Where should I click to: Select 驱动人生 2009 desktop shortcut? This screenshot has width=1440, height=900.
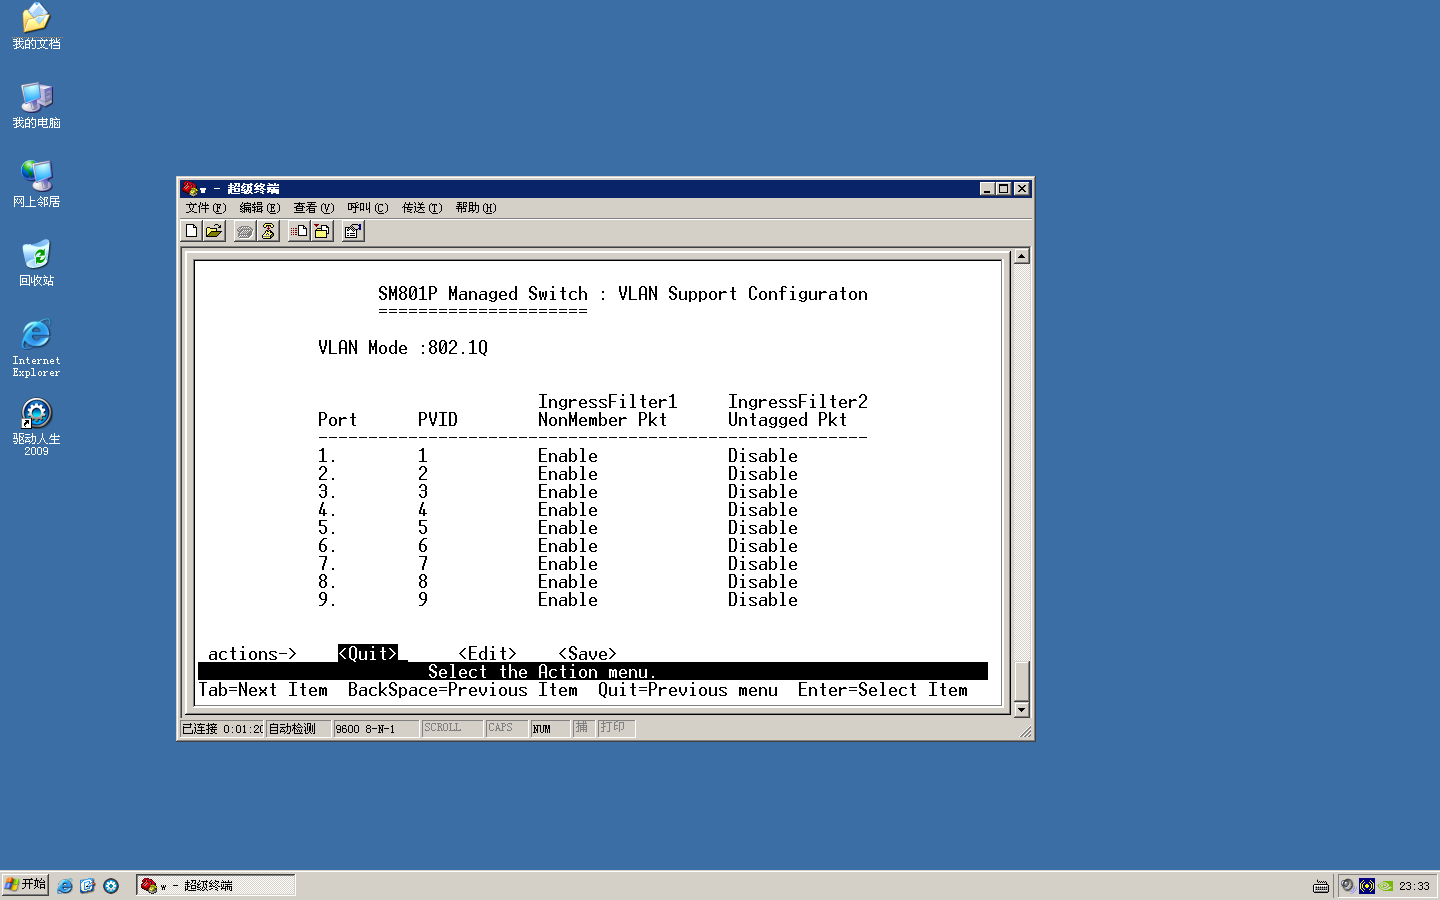tap(36, 427)
